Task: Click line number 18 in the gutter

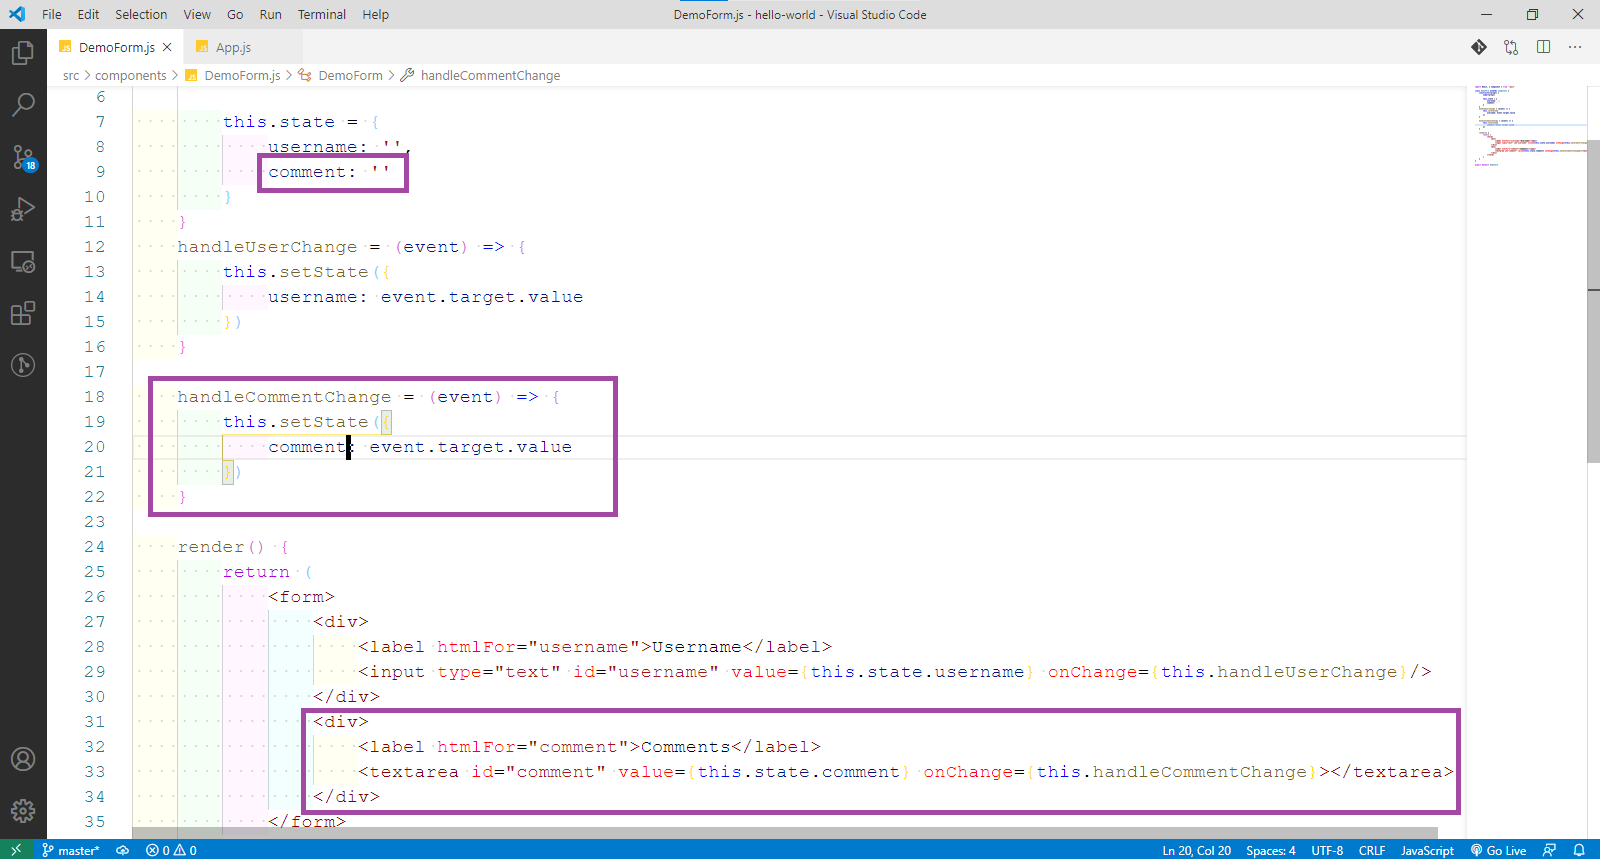Action: pos(94,397)
